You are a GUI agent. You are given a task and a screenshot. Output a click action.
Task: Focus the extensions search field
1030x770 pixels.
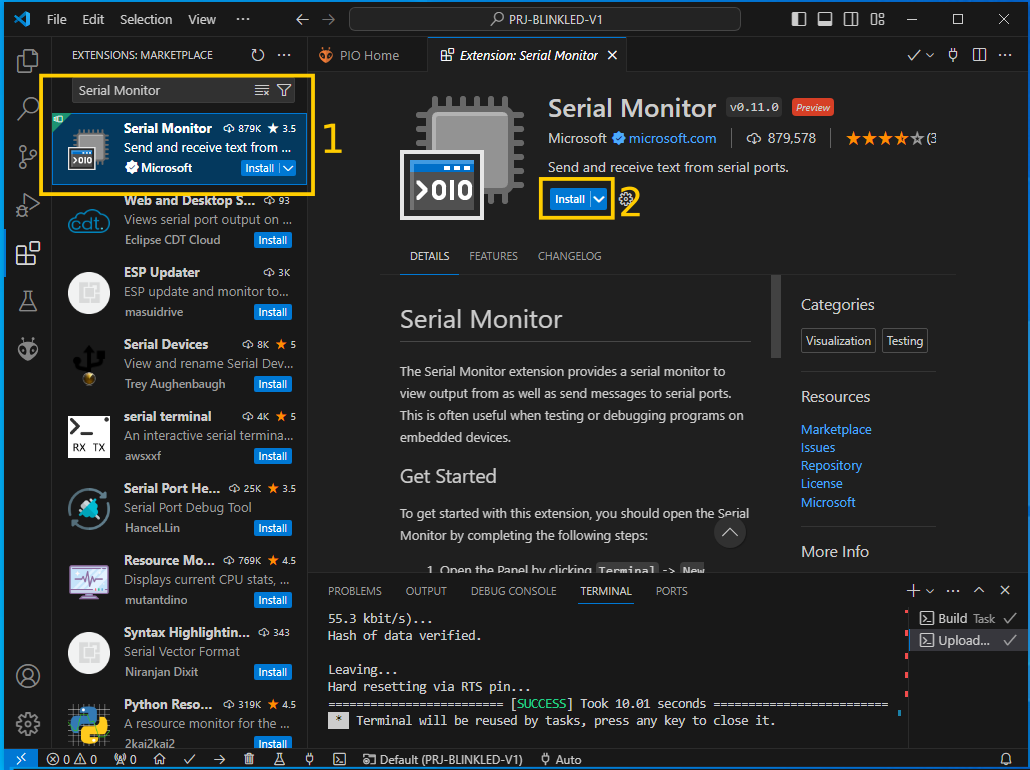point(164,91)
